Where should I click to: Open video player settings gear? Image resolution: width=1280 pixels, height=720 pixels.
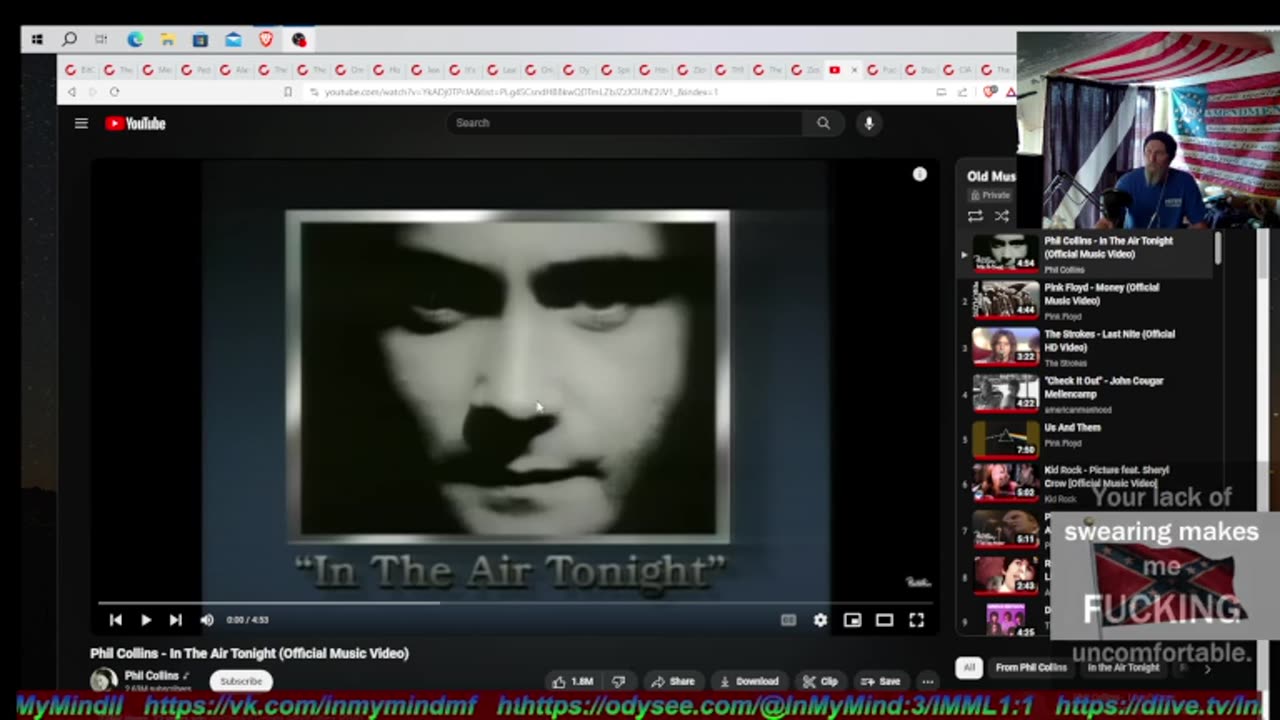(x=820, y=620)
